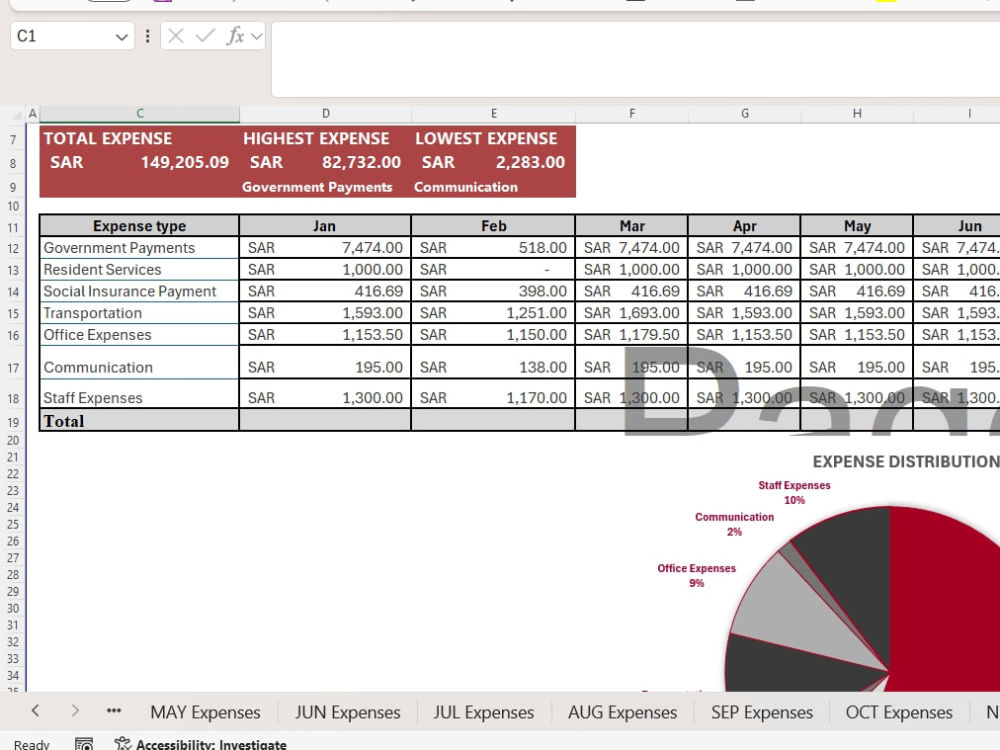Click the Cancel X formula icon

(x=176, y=36)
